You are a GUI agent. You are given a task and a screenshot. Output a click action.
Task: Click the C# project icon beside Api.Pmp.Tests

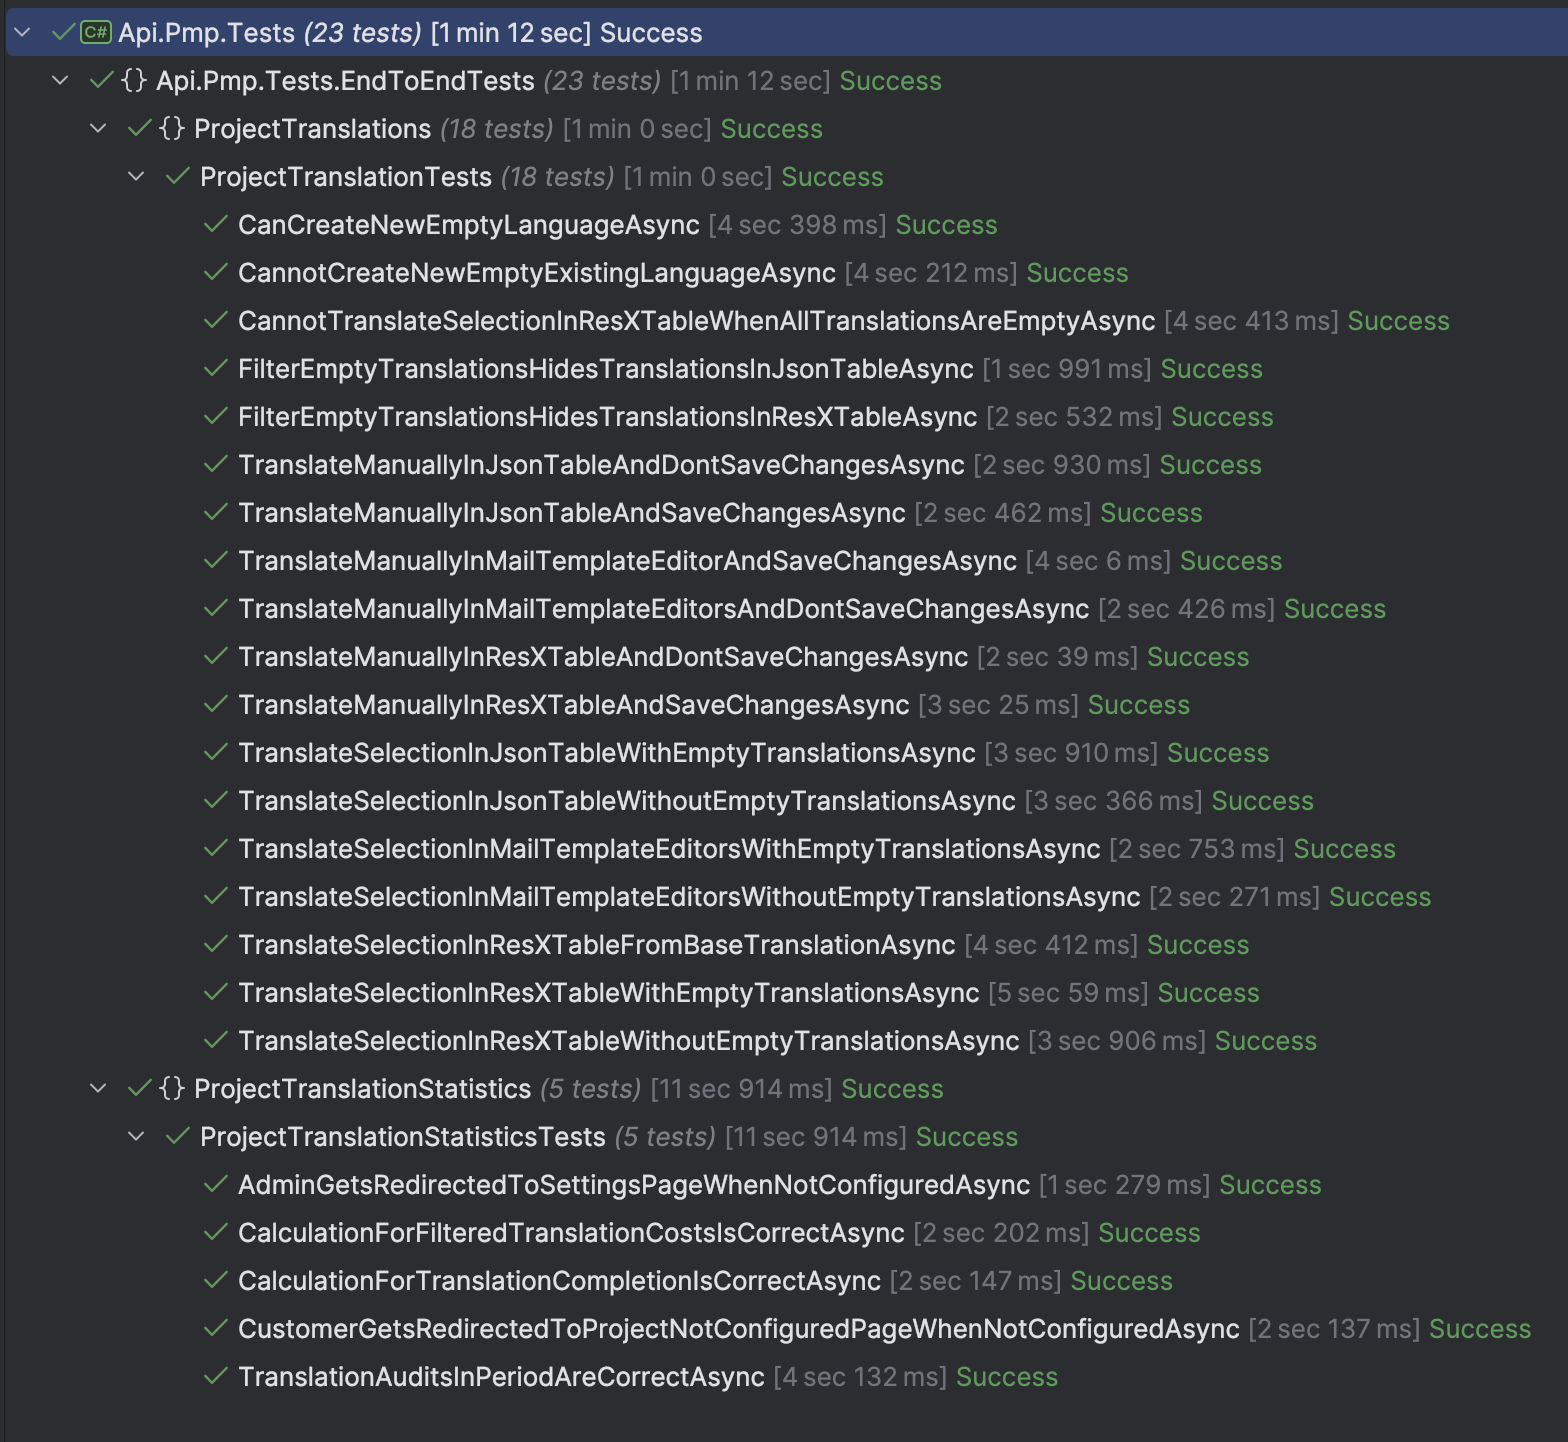96,33
